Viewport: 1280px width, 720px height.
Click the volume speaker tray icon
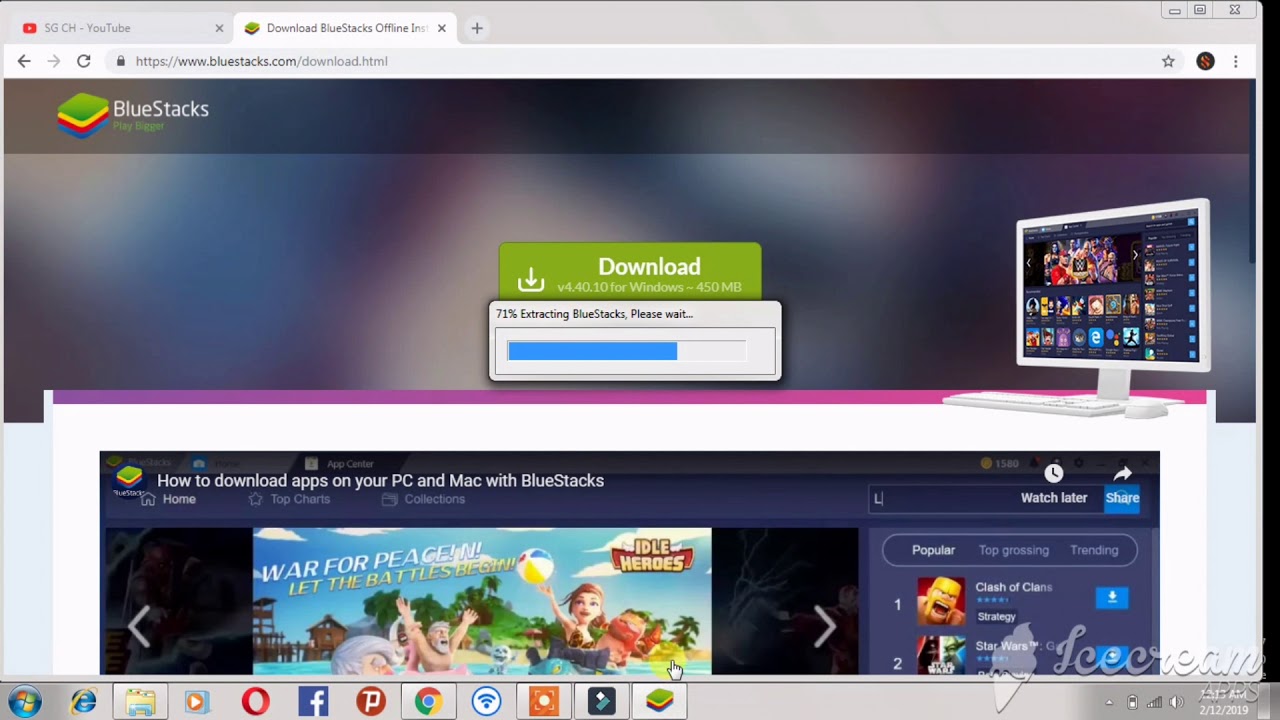[x=1177, y=702]
